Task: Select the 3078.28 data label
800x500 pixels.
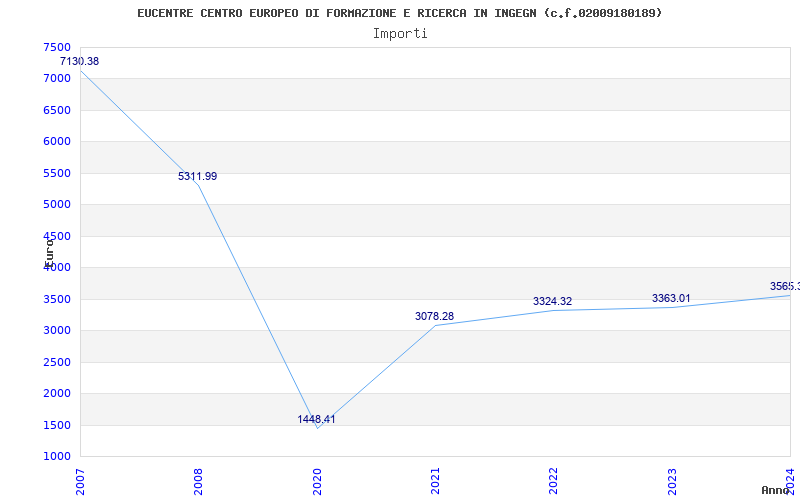Action: coord(434,316)
